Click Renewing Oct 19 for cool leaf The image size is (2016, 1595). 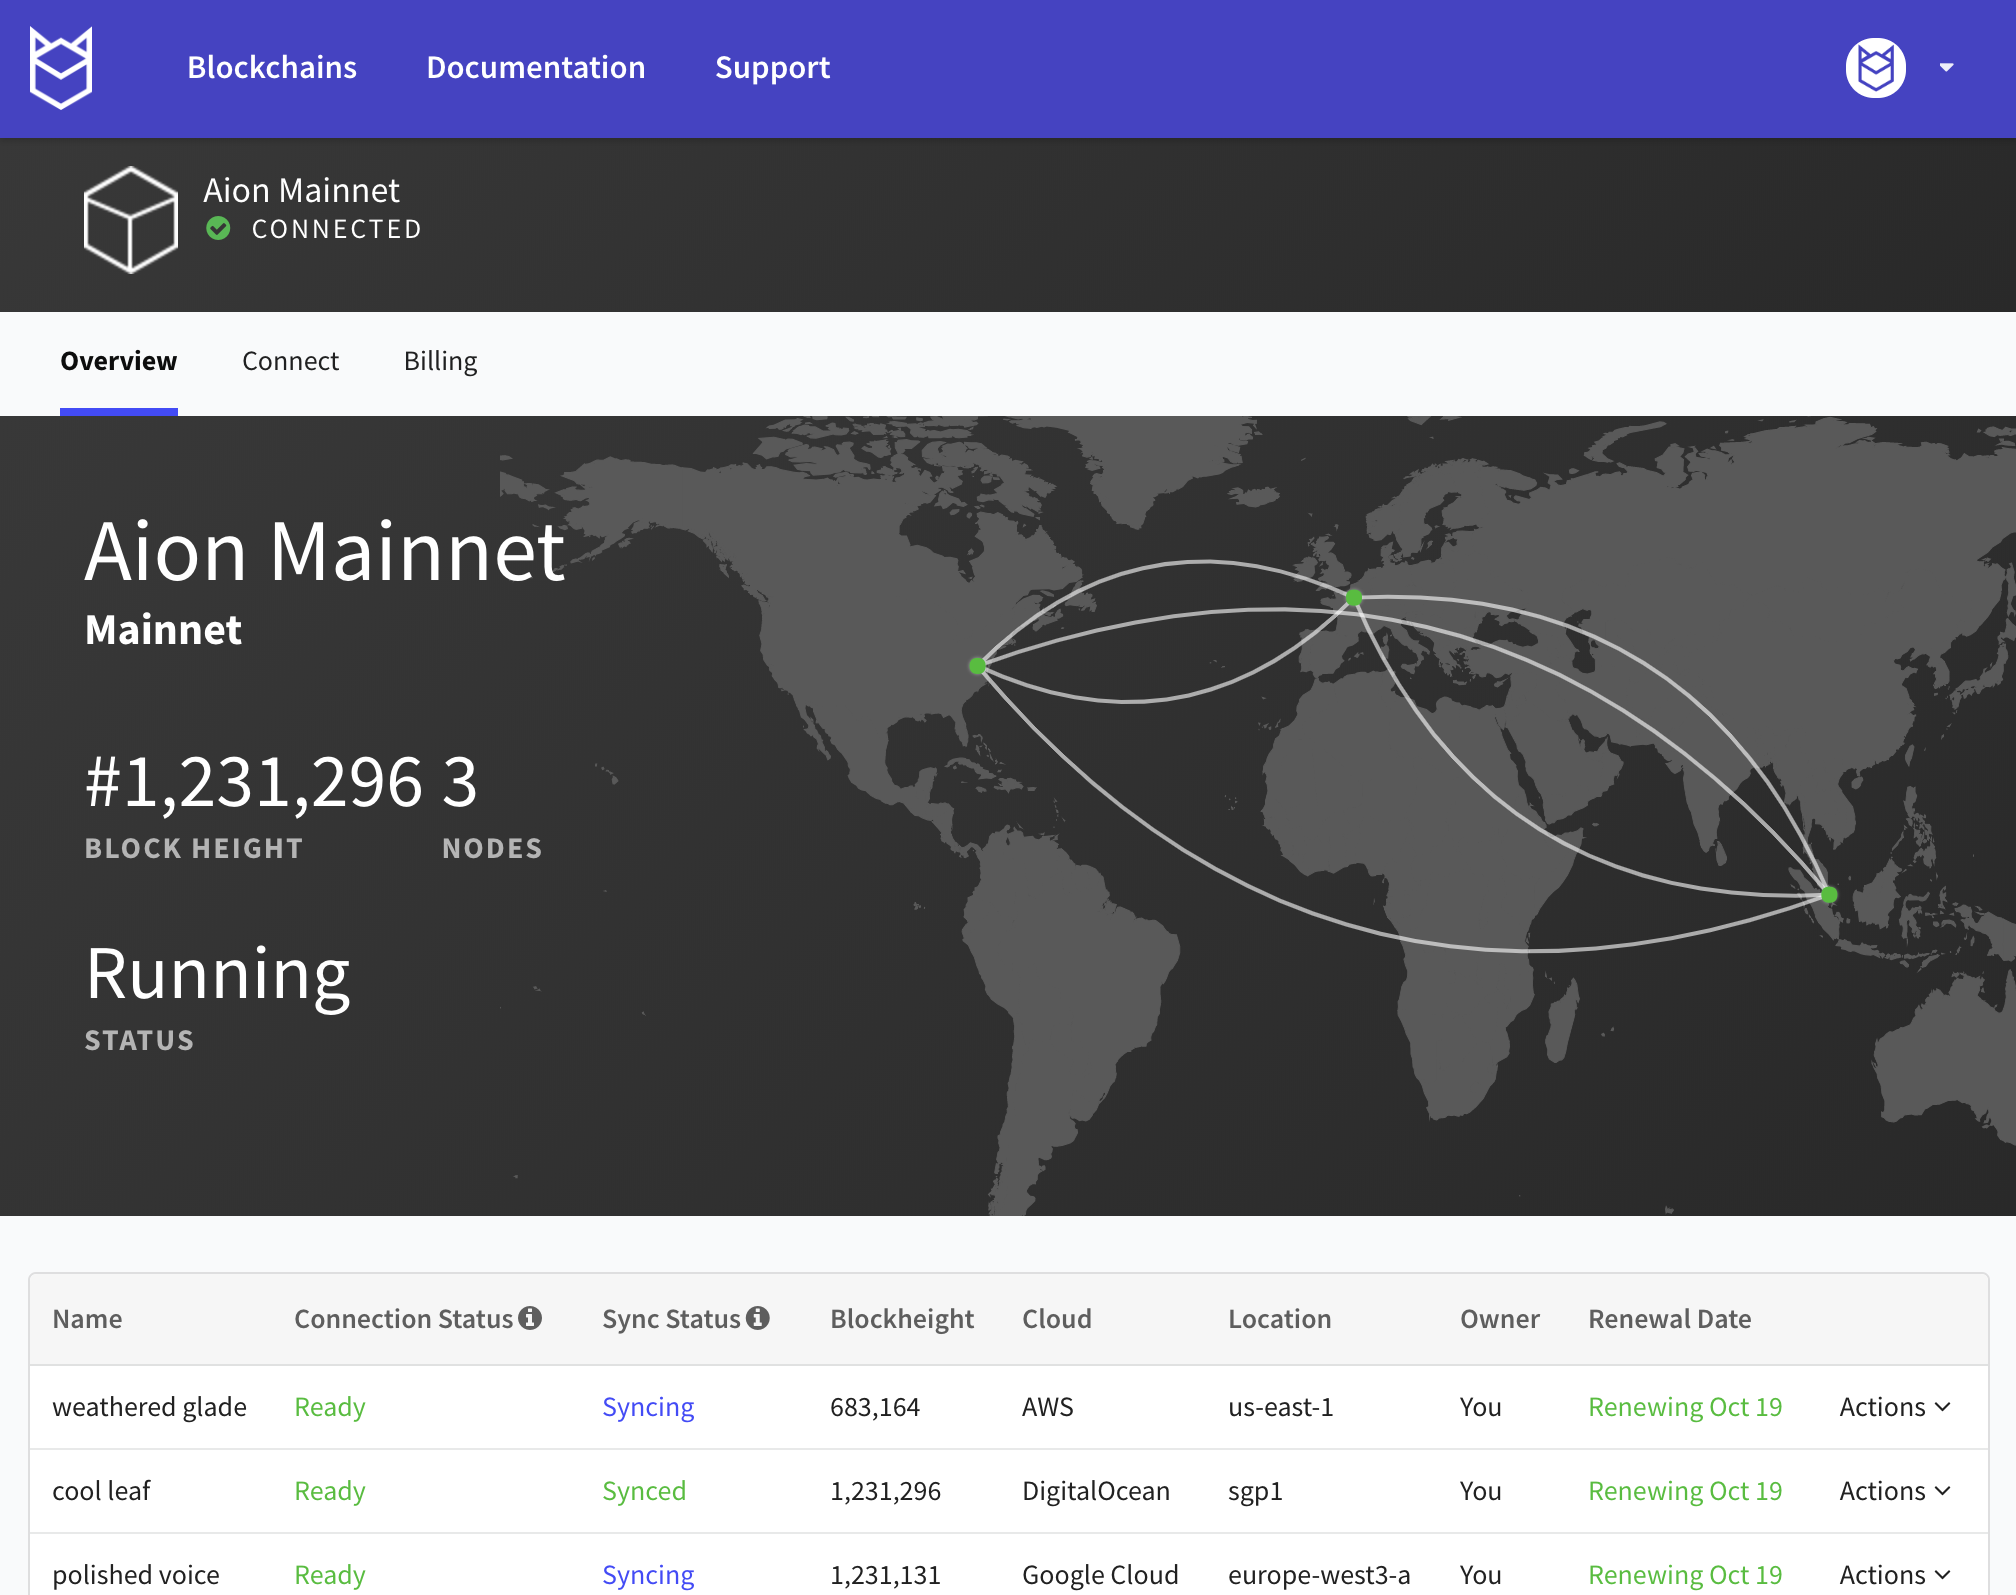click(x=1685, y=1491)
